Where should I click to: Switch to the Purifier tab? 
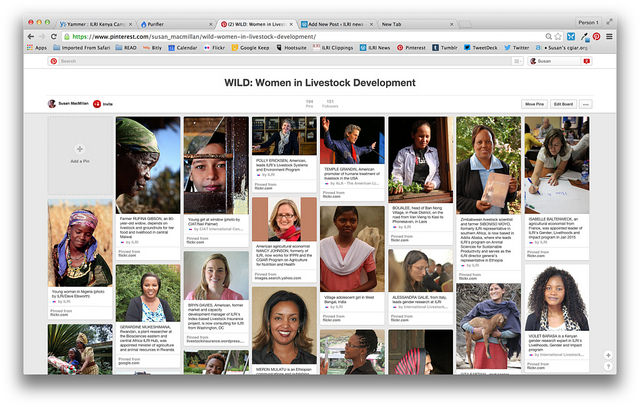pyautogui.click(x=176, y=24)
